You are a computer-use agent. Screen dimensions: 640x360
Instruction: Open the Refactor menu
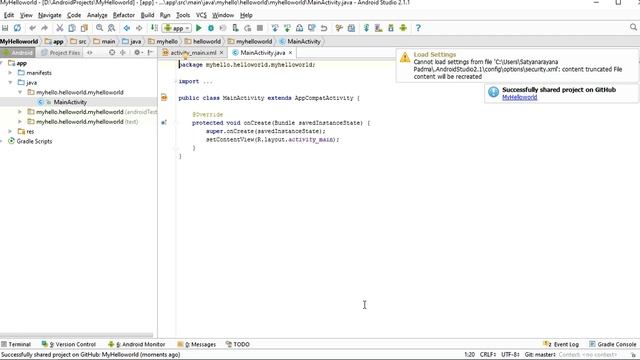tap(124, 15)
